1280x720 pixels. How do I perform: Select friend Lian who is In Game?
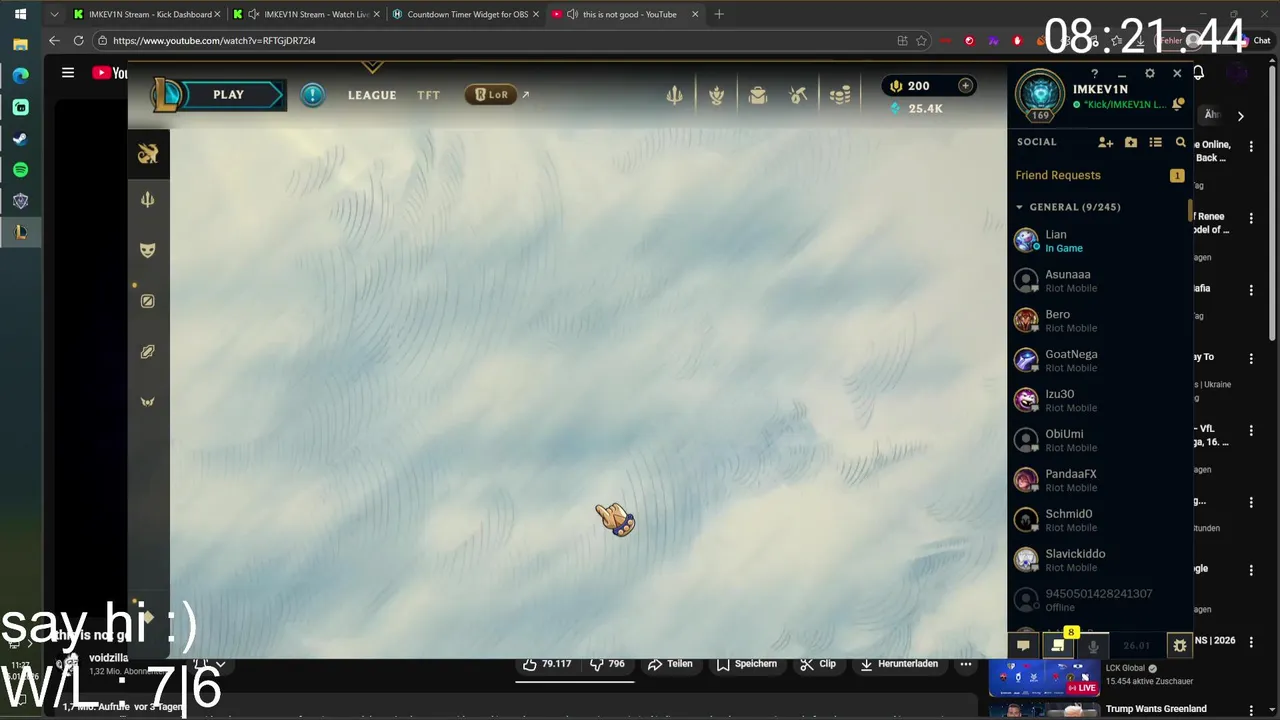[x=1099, y=241]
